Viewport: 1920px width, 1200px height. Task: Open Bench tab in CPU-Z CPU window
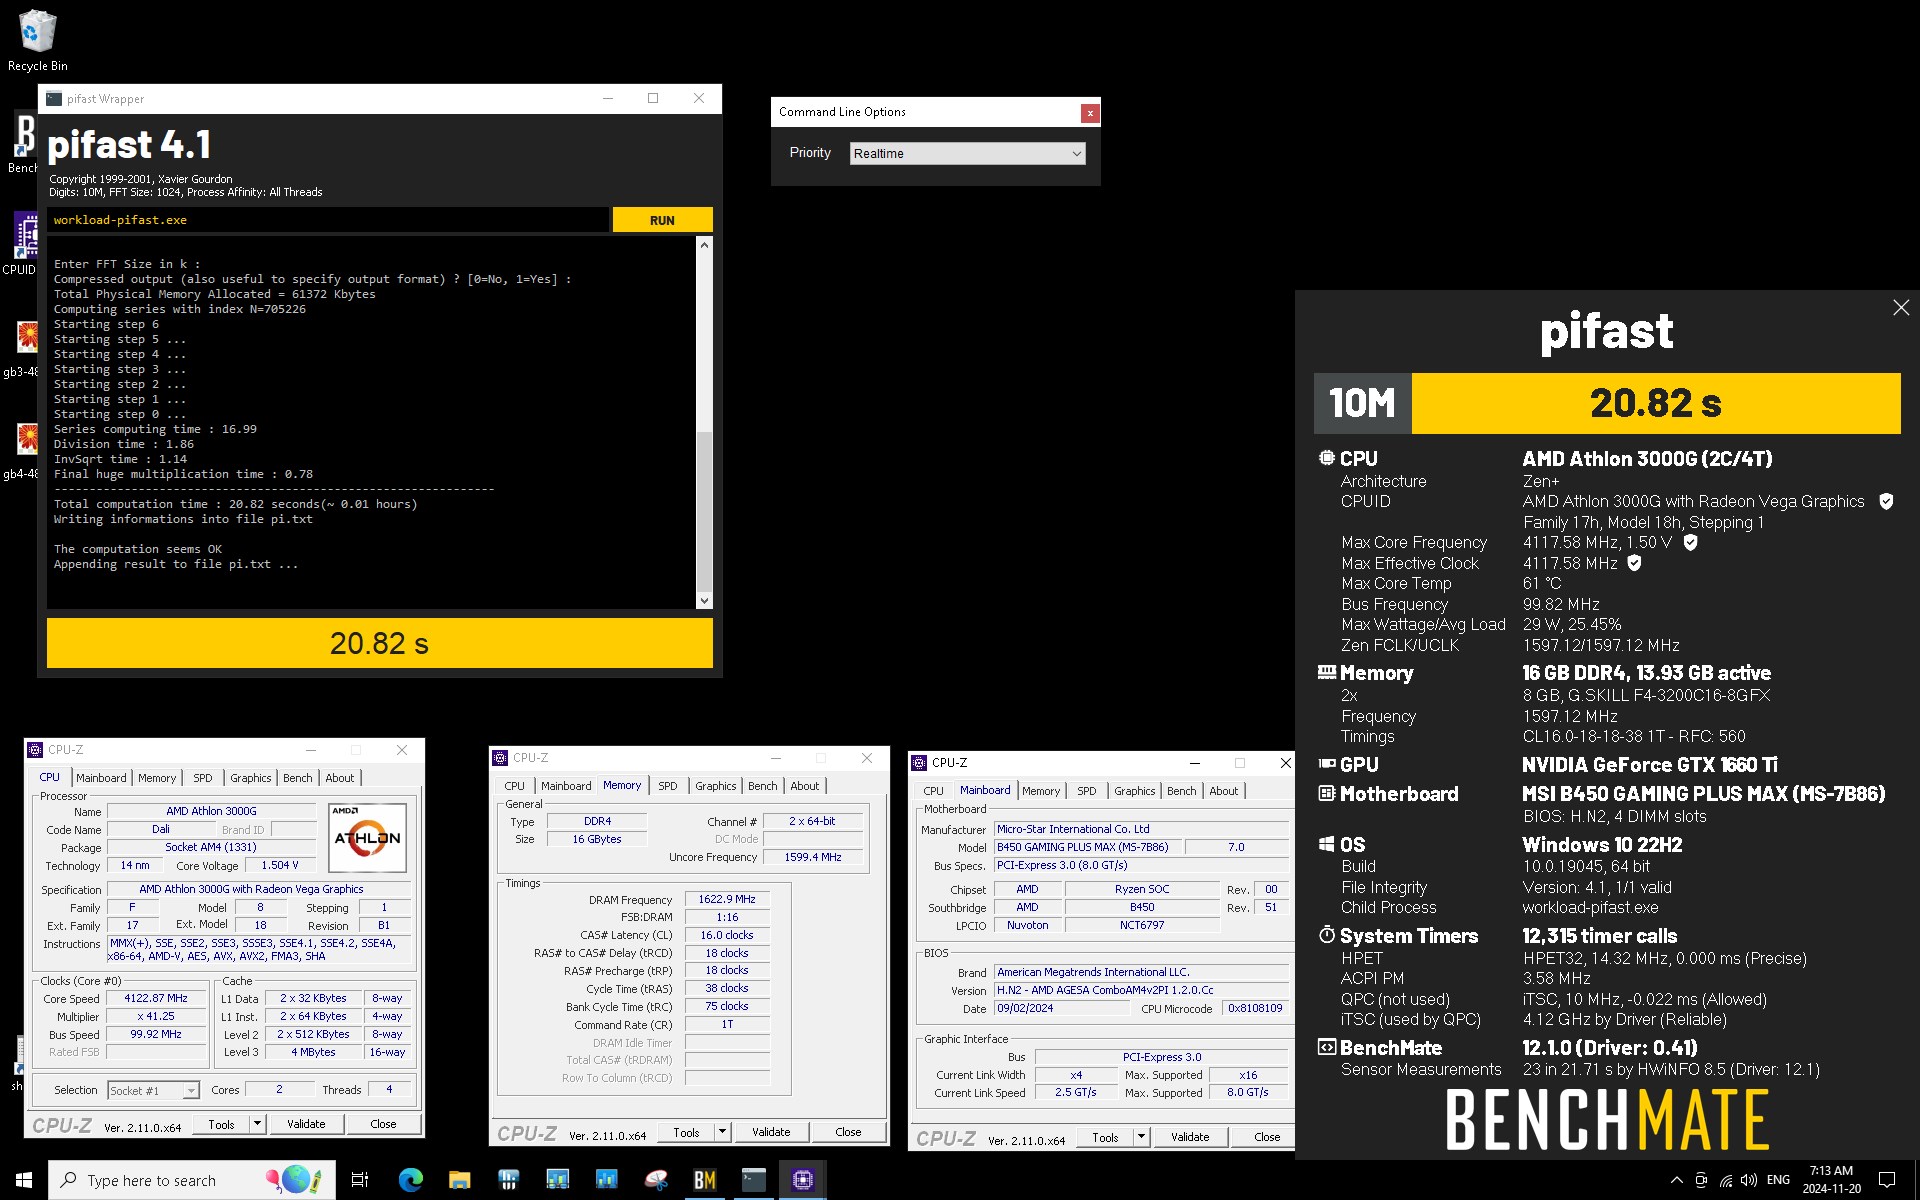(x=297, y=778)
